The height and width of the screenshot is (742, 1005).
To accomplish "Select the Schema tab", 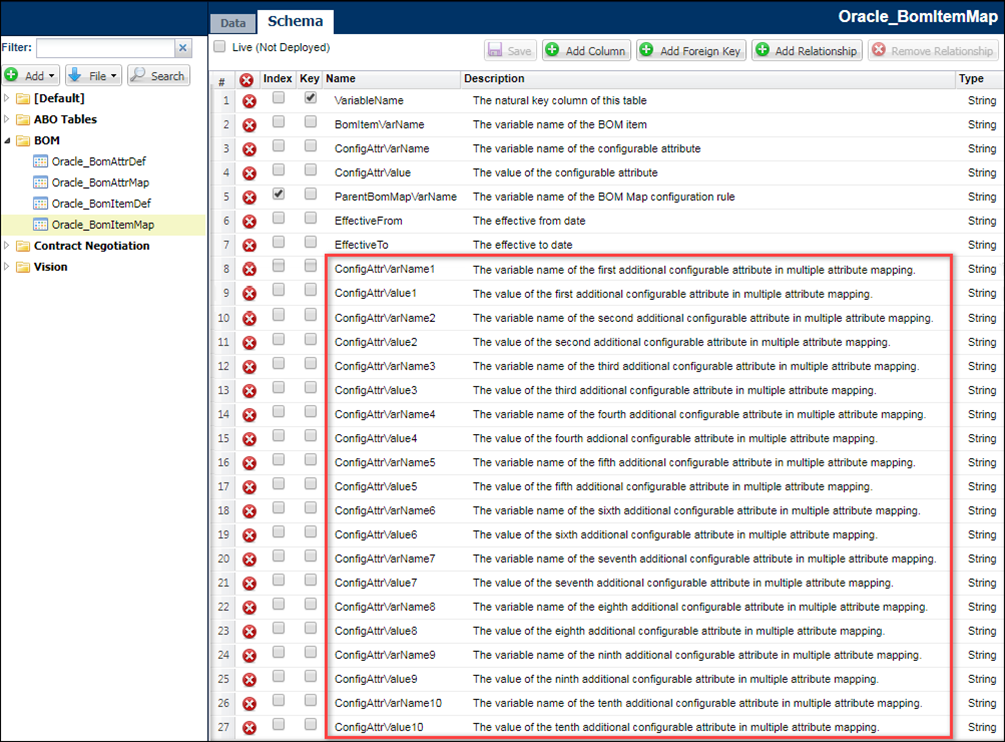I will point(294,21).
